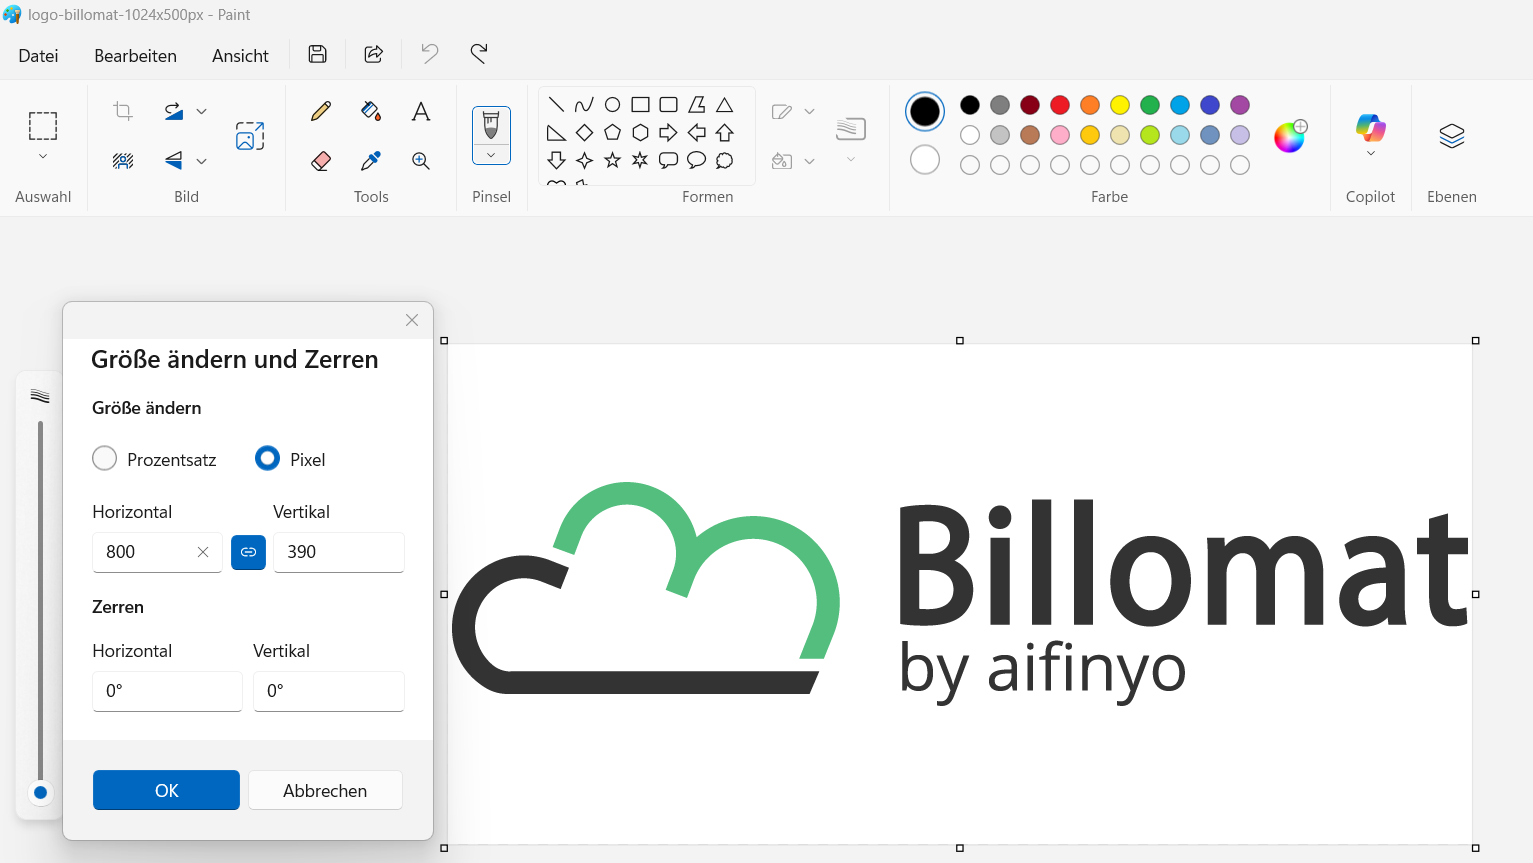
Task: Click the Horizontal skew field under Zerren
Action: tap(167, 691)
